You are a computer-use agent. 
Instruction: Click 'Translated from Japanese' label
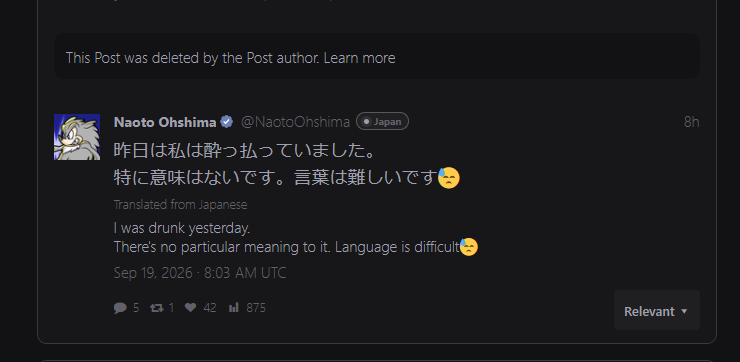tap(180, 205)
